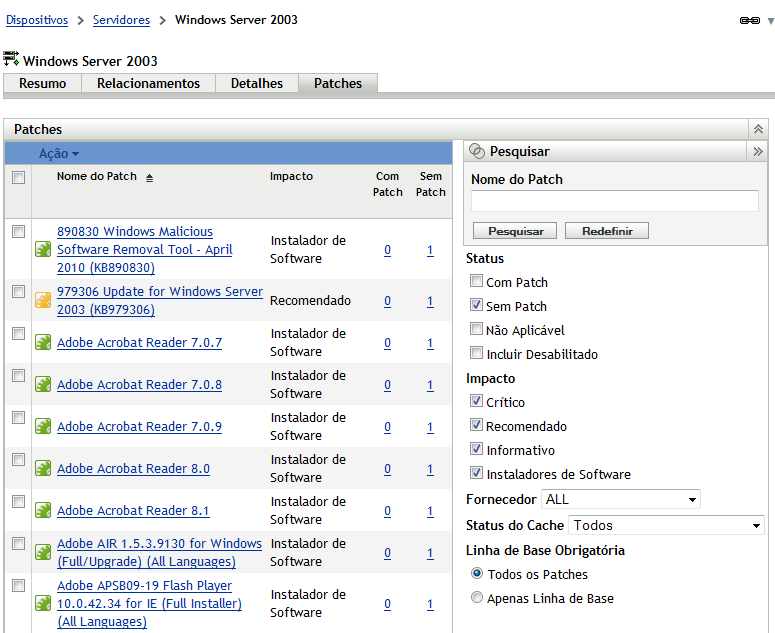Viewport: 775px width, 633px height.
Task: Open 890830 Windows Malicious Software Removal Tool link
Action: 145,250
